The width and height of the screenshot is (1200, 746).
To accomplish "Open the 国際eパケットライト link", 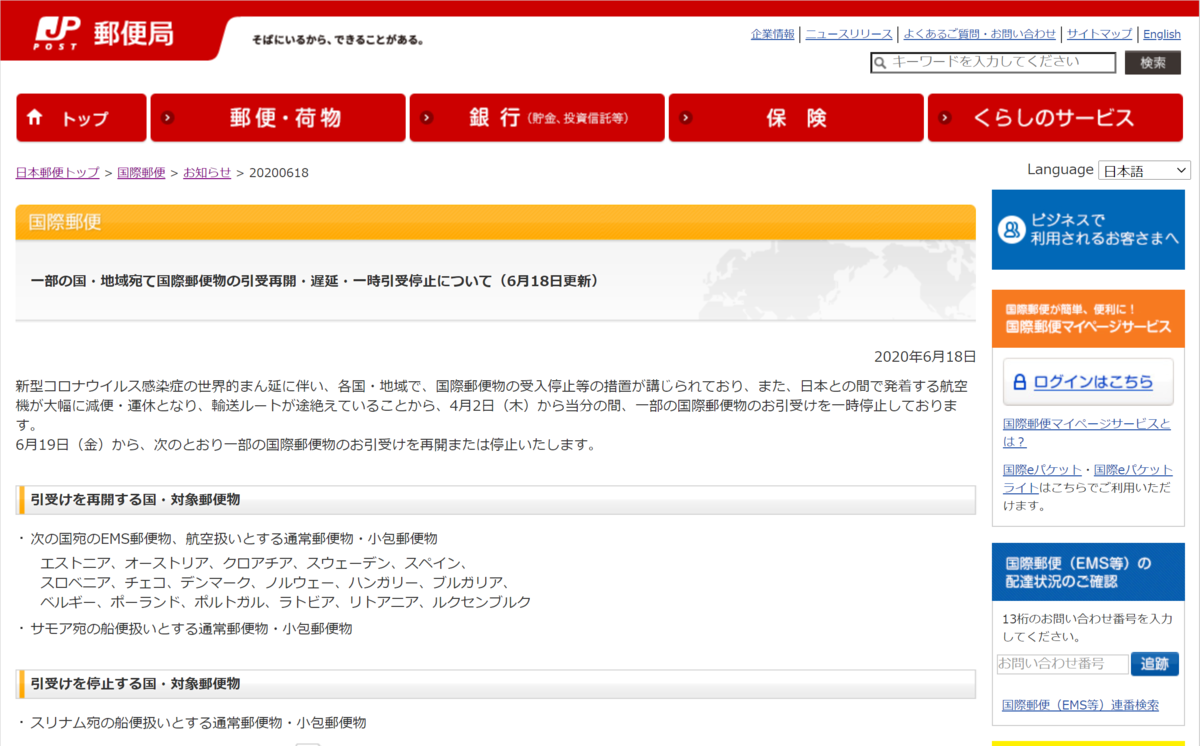I will (1088, 478).
